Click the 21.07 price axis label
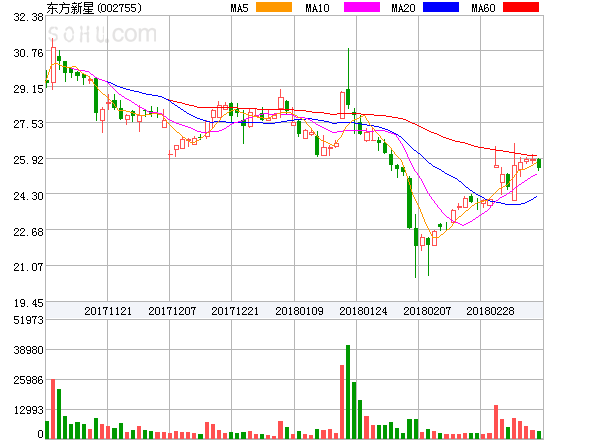The height and width of the screenshot is (440, 600). pos(28,267)
